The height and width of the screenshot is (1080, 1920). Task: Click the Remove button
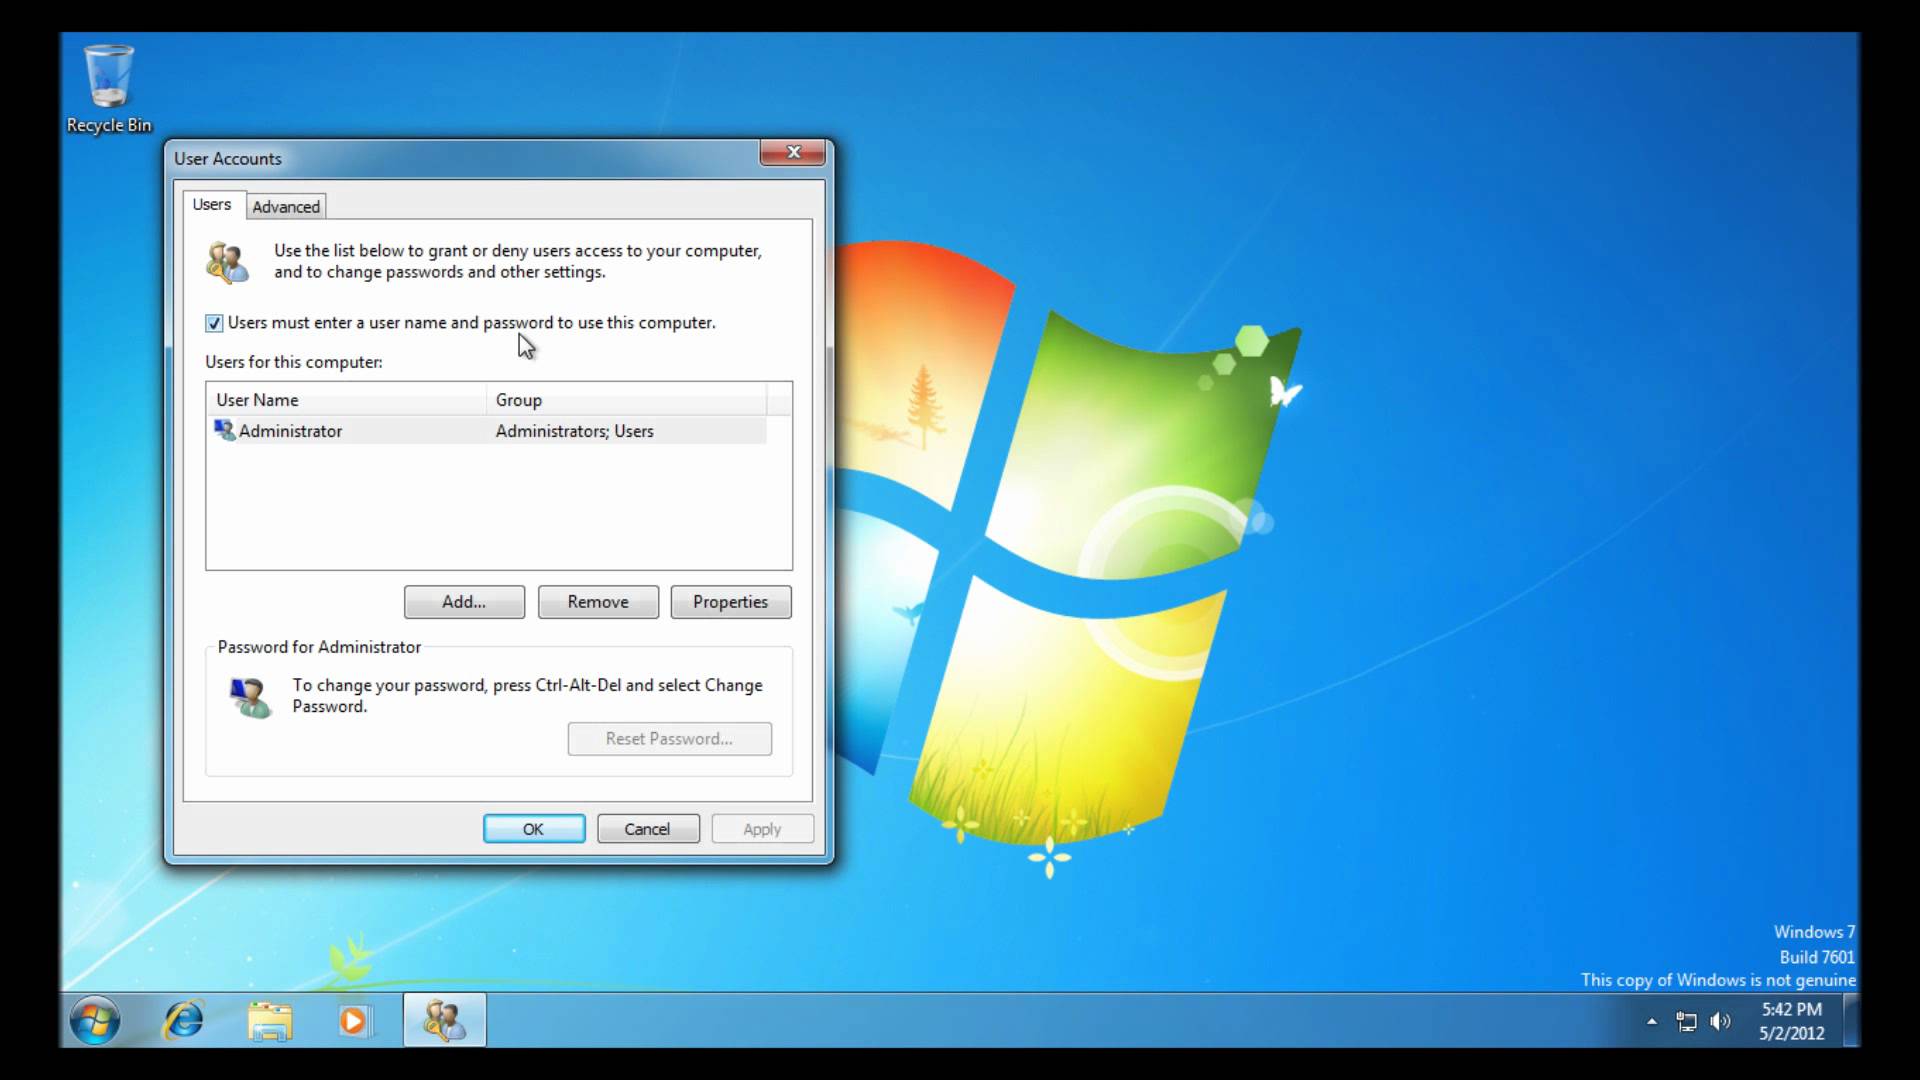point(598,602)
